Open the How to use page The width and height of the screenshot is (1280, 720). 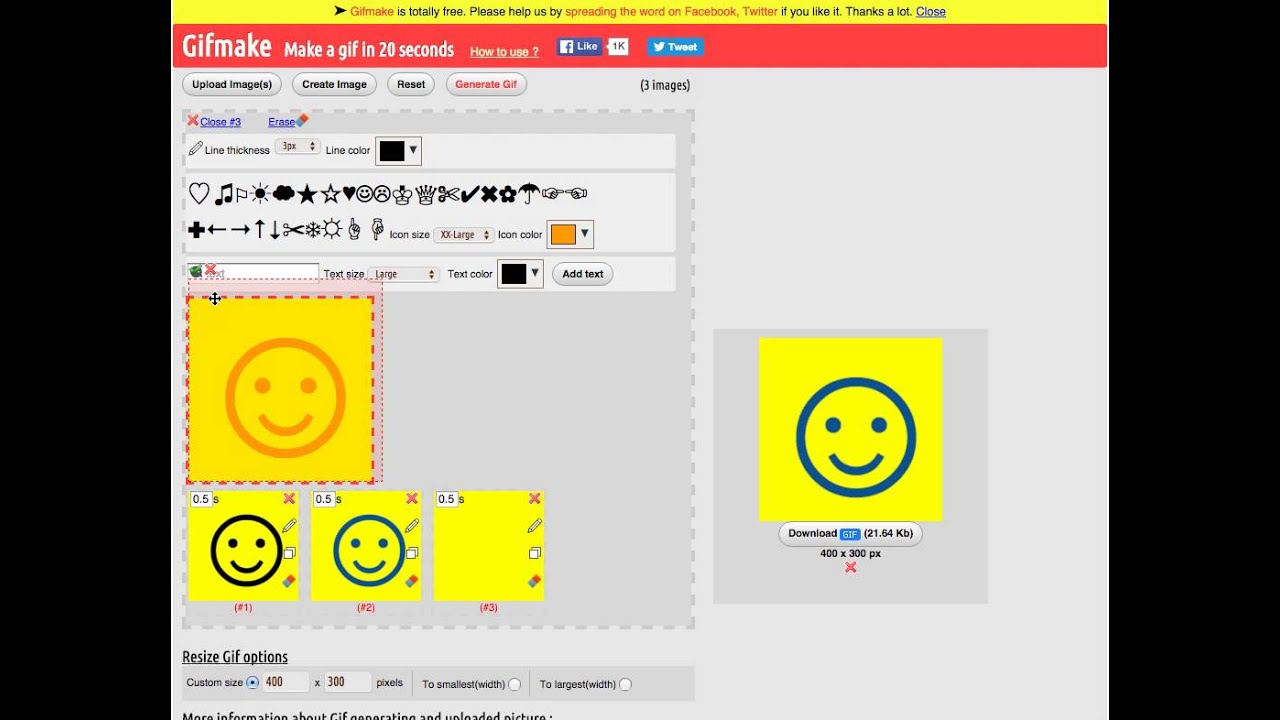point(504,51)
